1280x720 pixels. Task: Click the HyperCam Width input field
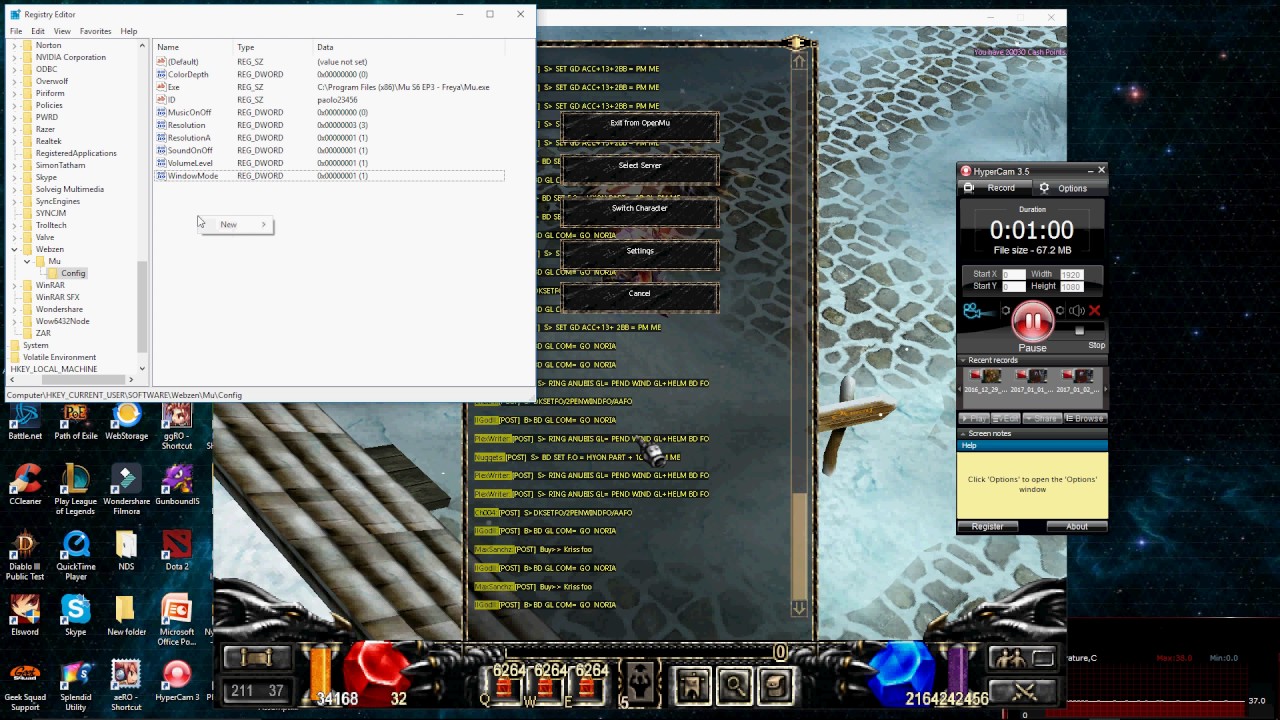(x=1070, y=274)
